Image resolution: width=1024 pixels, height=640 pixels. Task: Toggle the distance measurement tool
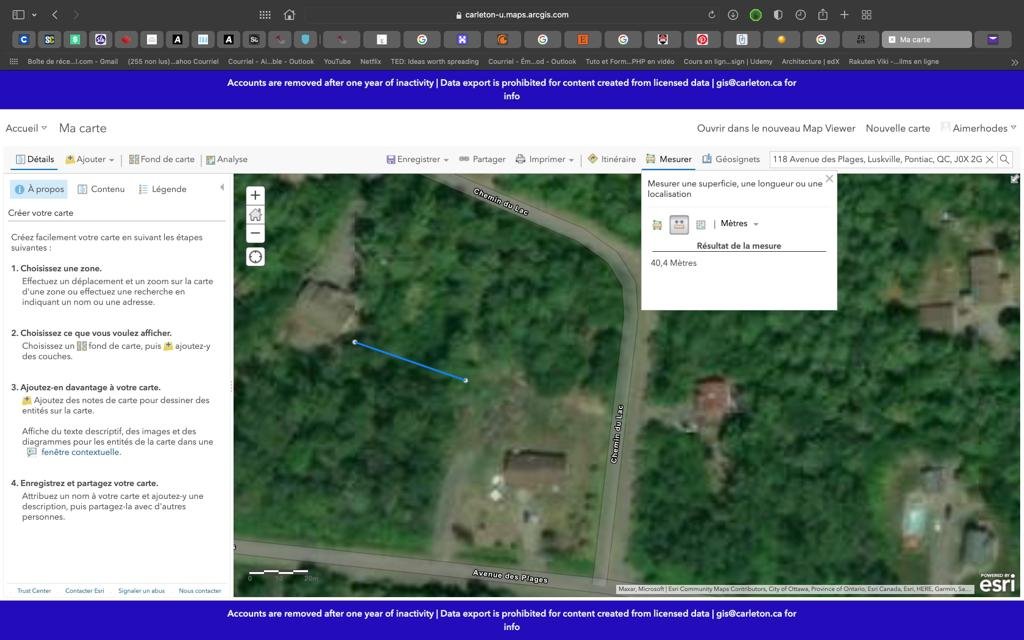[679, 224]
